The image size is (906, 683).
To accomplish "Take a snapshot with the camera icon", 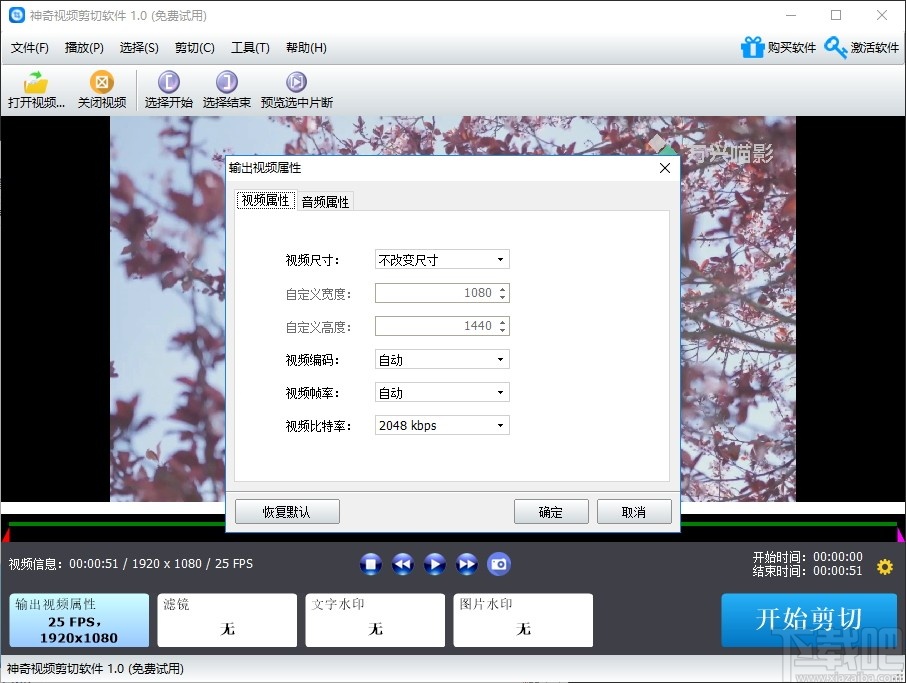I will click(498, 564).
